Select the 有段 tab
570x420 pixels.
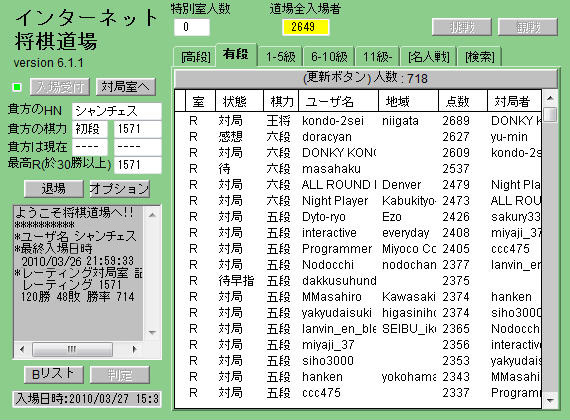click(x=236, y=55)
